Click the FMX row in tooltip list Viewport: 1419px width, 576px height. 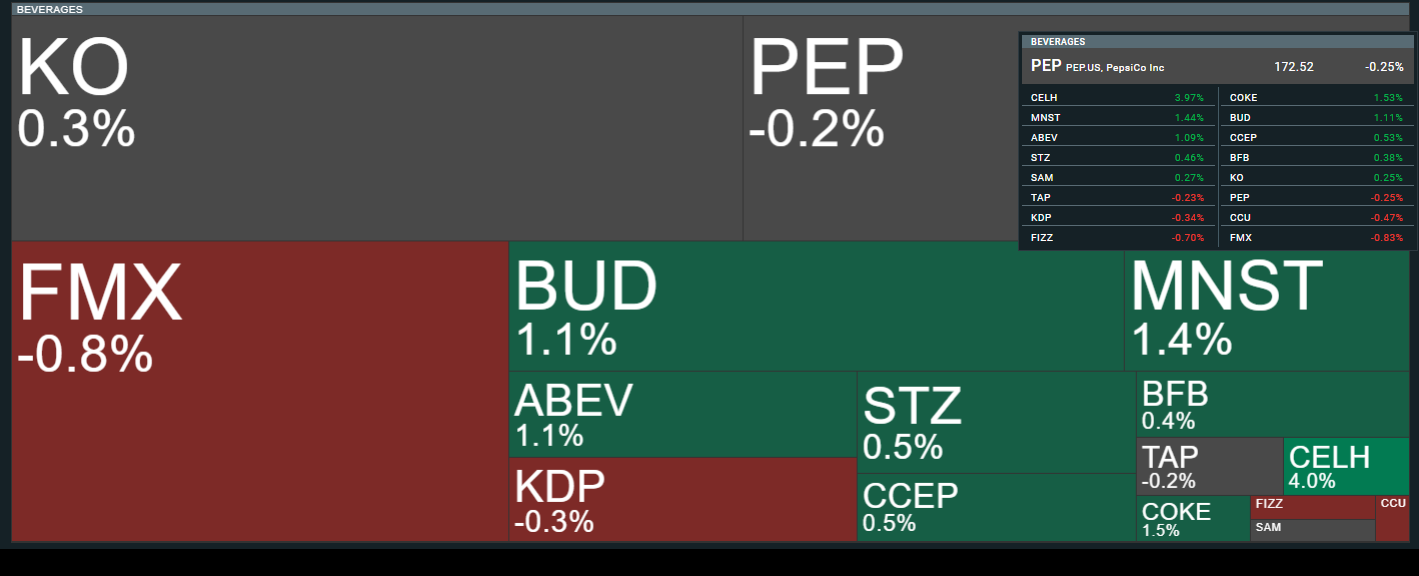click(x=1319, y=238)
